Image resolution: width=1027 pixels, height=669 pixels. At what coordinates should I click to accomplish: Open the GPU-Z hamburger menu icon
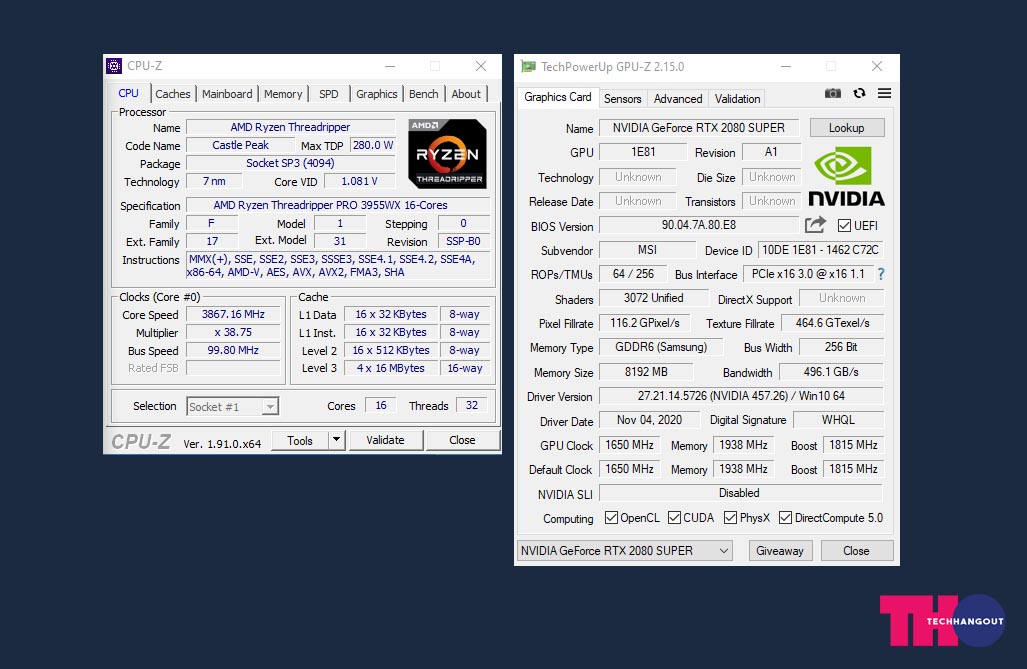[884, 93]
